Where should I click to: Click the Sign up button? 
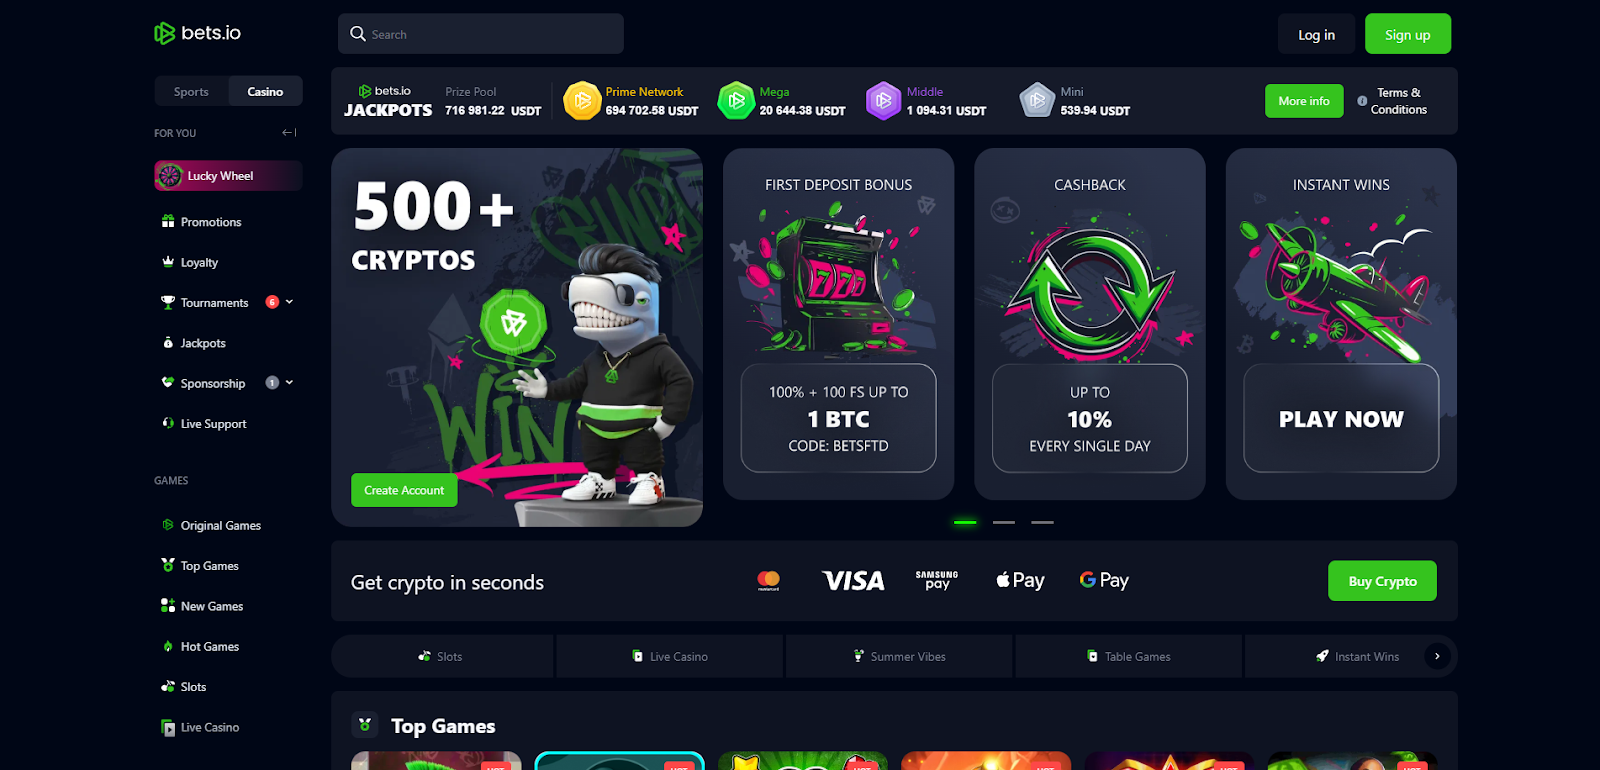coord(1407,34)
